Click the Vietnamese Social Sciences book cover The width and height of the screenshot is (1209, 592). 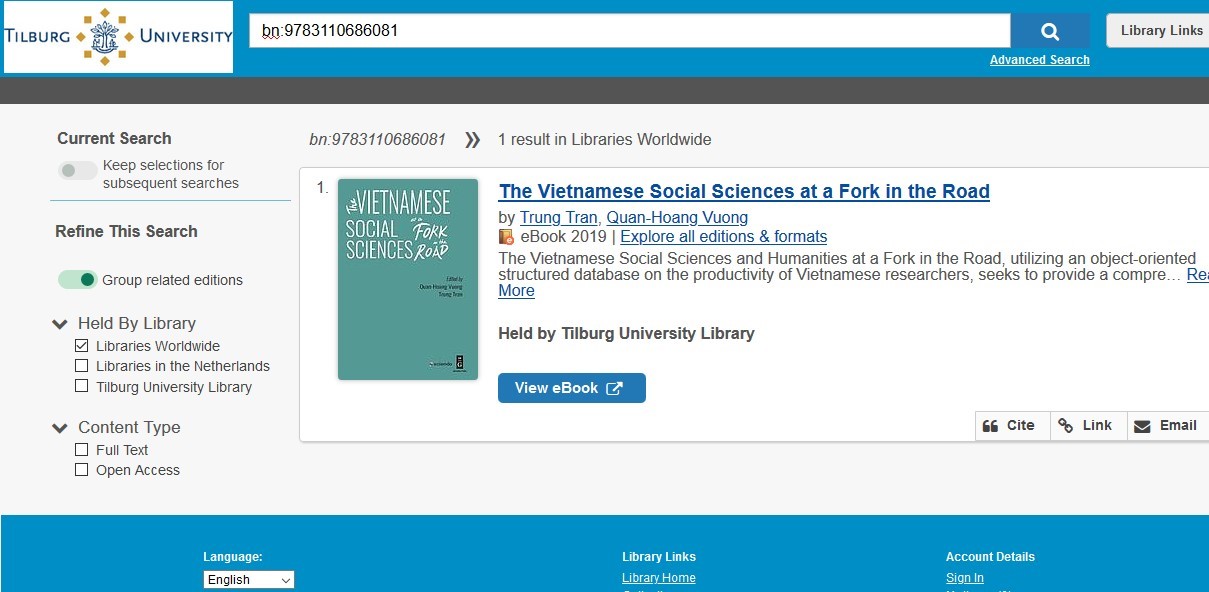(x=408, y=279)
